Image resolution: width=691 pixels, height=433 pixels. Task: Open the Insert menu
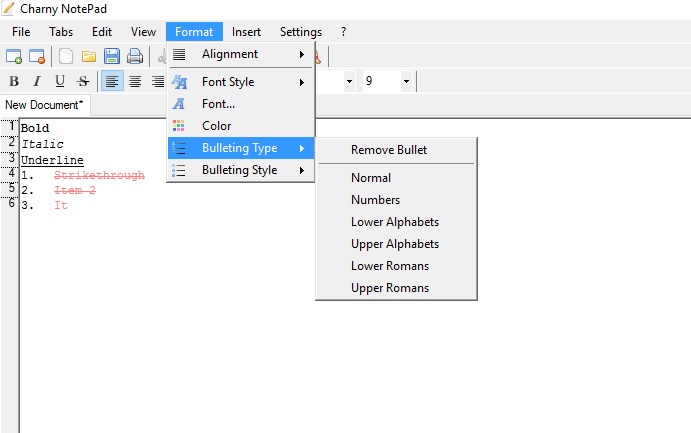click(x=246, y=32)
